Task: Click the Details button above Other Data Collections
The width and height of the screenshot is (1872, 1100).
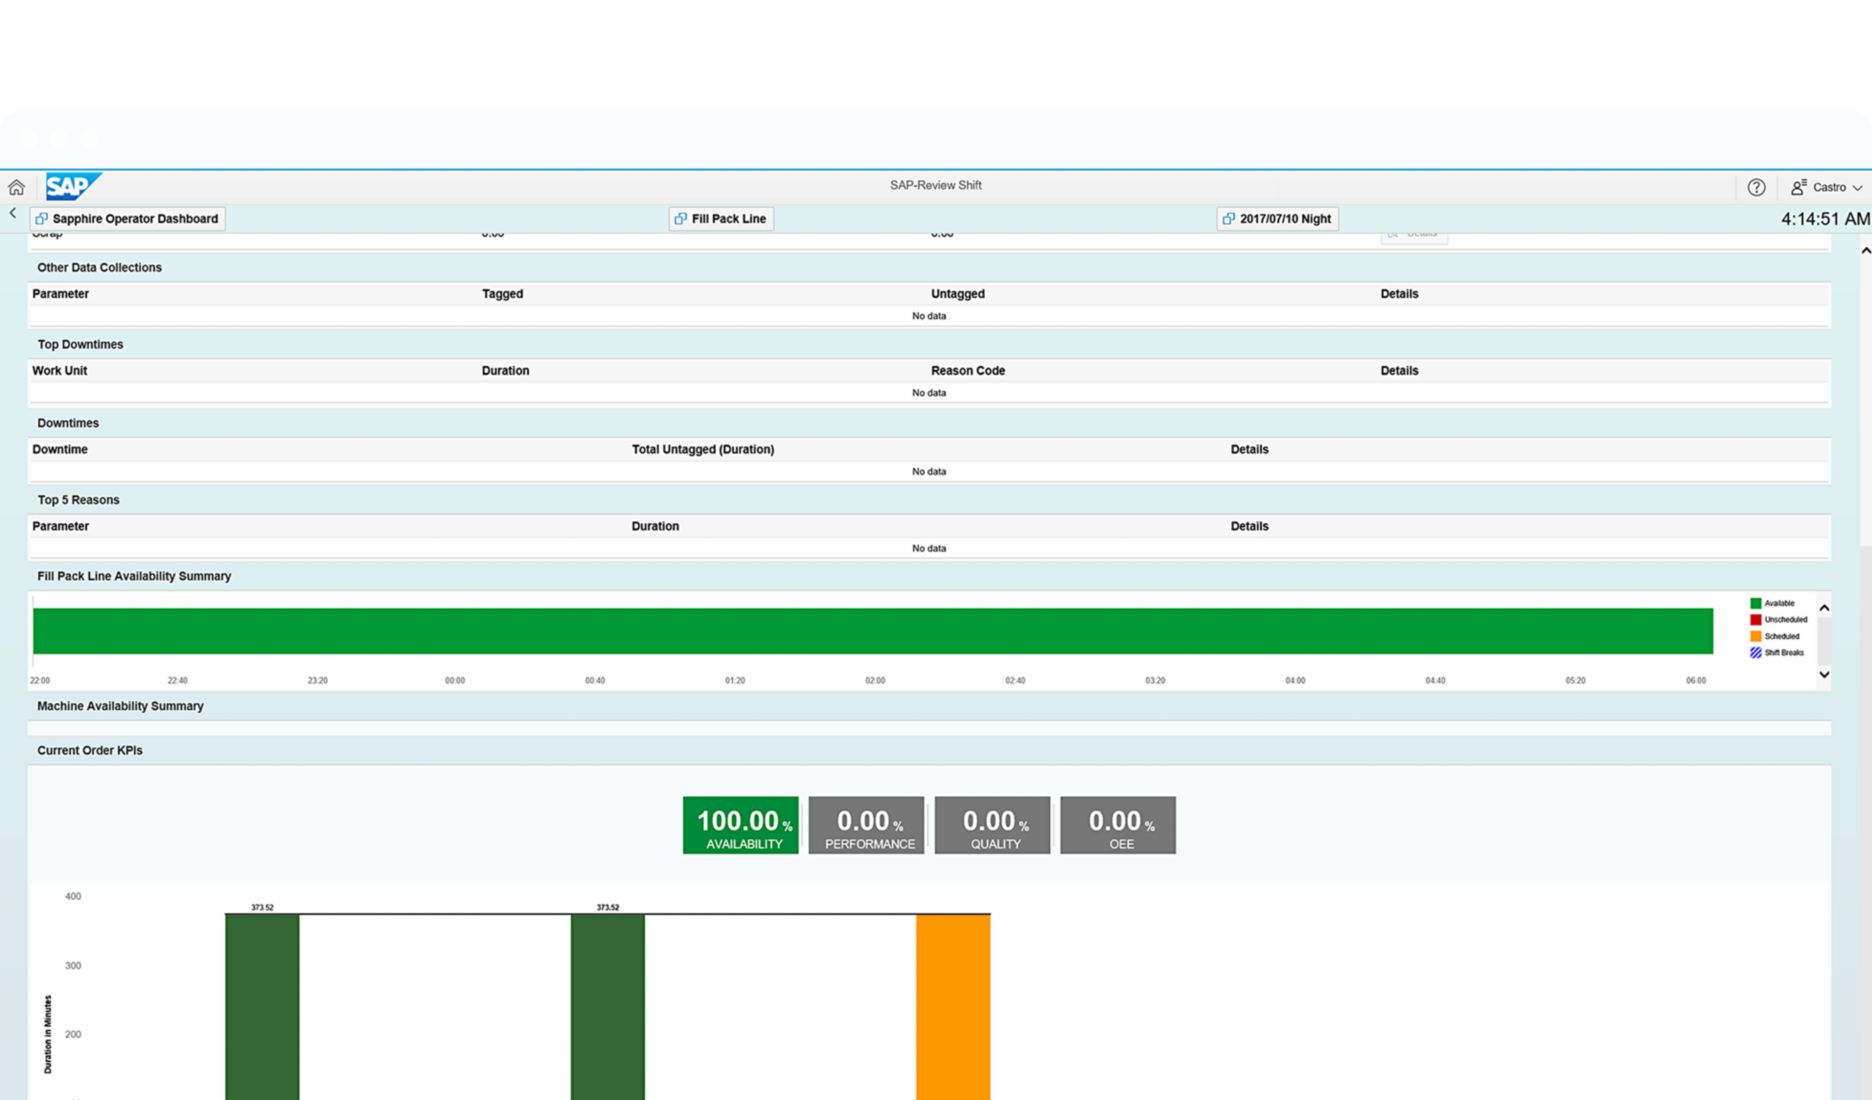Action: [1413, 234]
